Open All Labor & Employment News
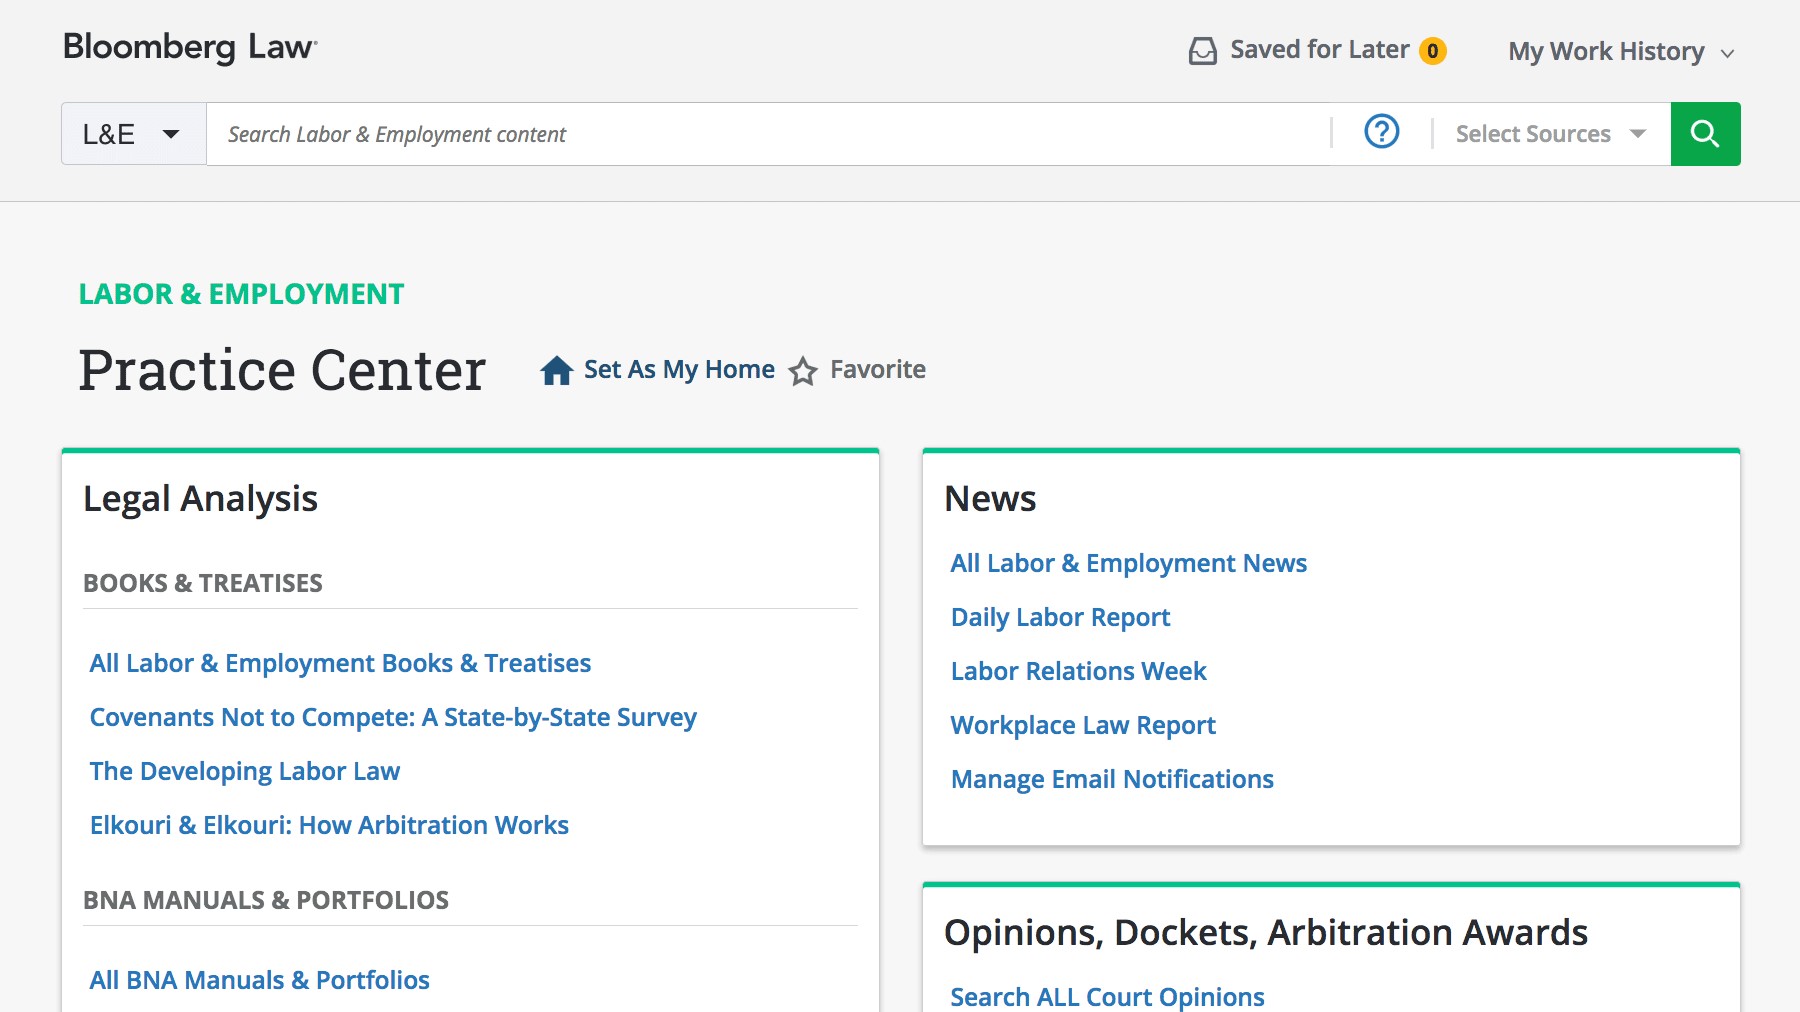Screen dimensions: 1800x1012 [1128, 563]
